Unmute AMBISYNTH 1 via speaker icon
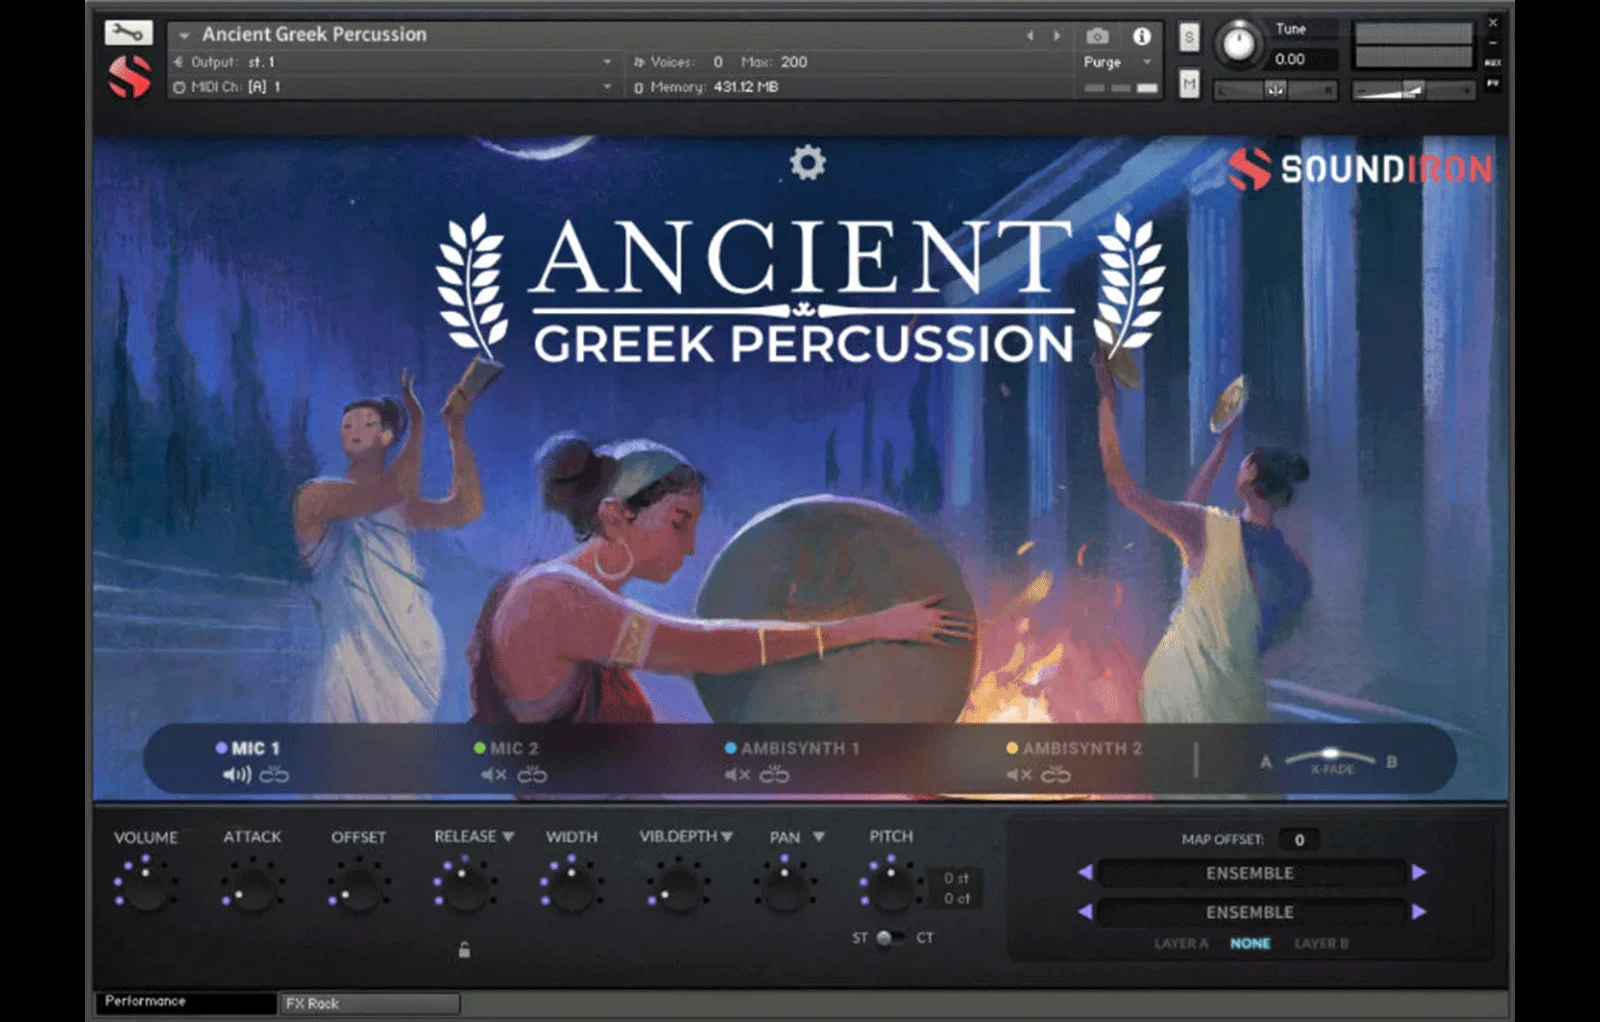Screen dimensions: 1600x1022 [x=738, y=775]
